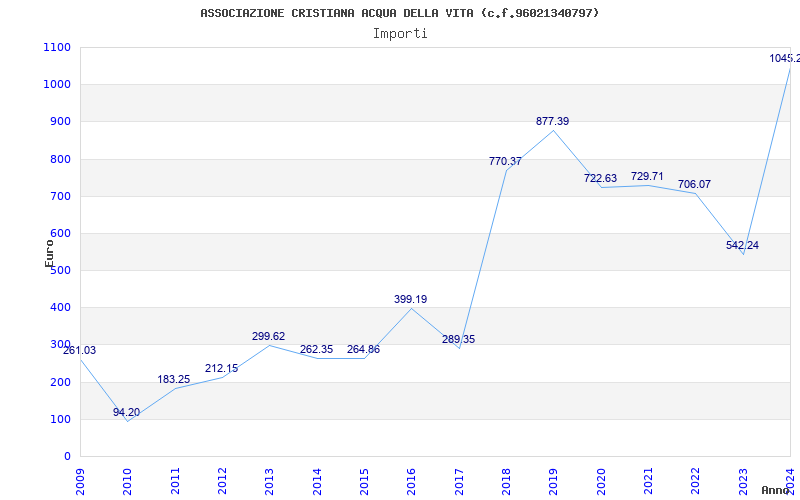Click the 706.07 data label
Viewport: 800px width, 500px height.
point(694,184)
